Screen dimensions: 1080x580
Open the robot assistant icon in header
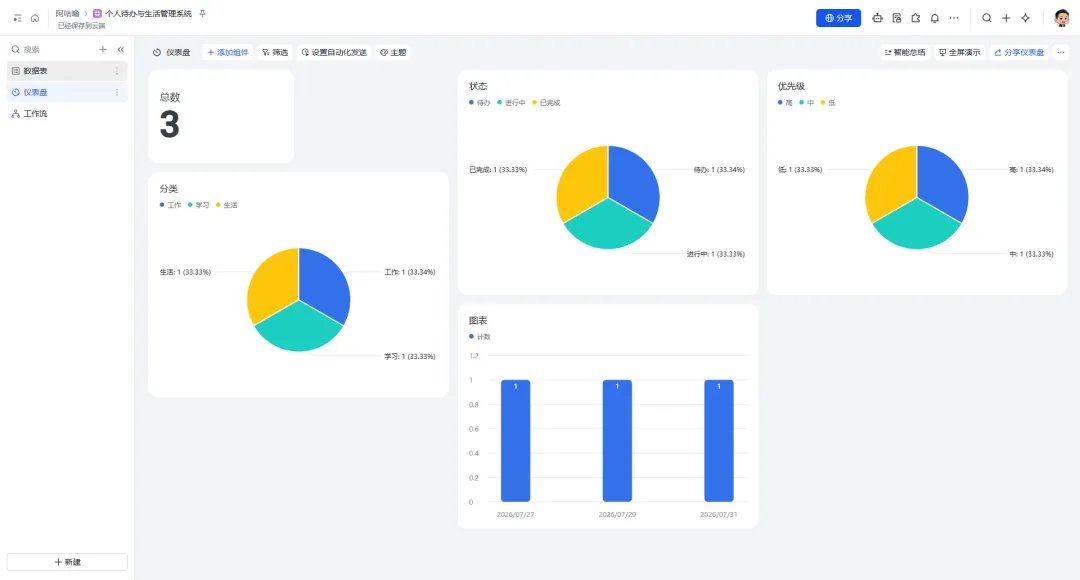pyautogui.click(x=877, y=18)
